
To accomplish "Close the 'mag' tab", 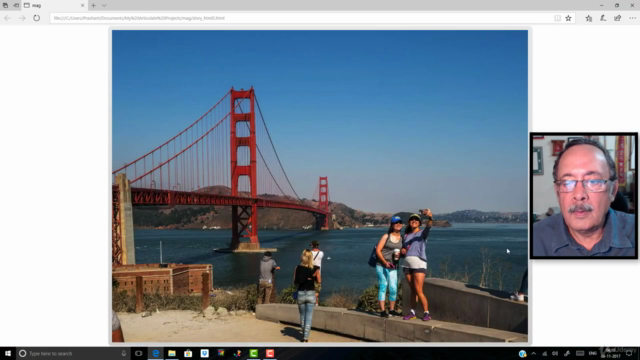I will pyautogui.click(x=82, y=5).
